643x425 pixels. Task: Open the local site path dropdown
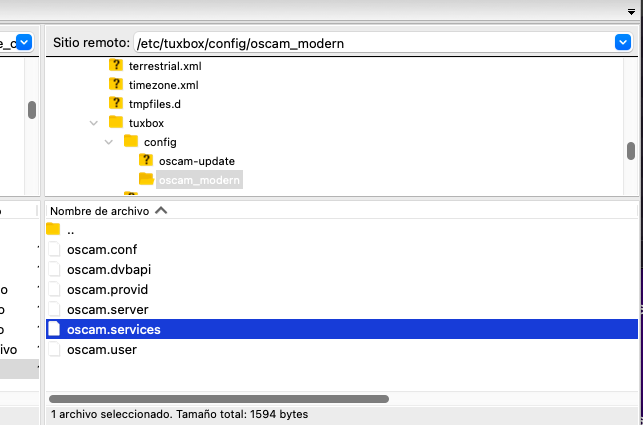[25, 43]
